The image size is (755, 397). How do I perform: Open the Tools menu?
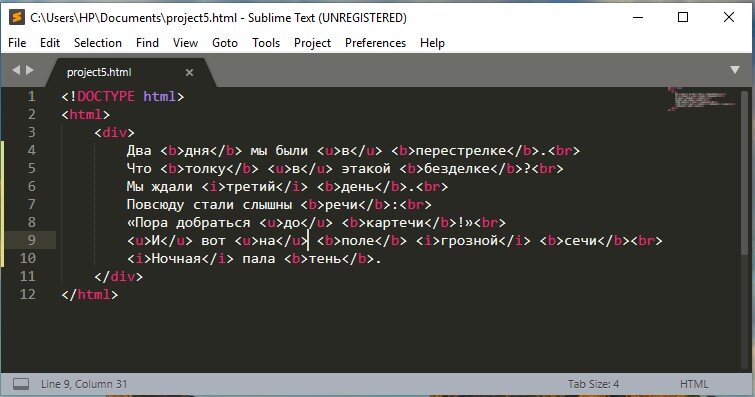coord(266,43)
